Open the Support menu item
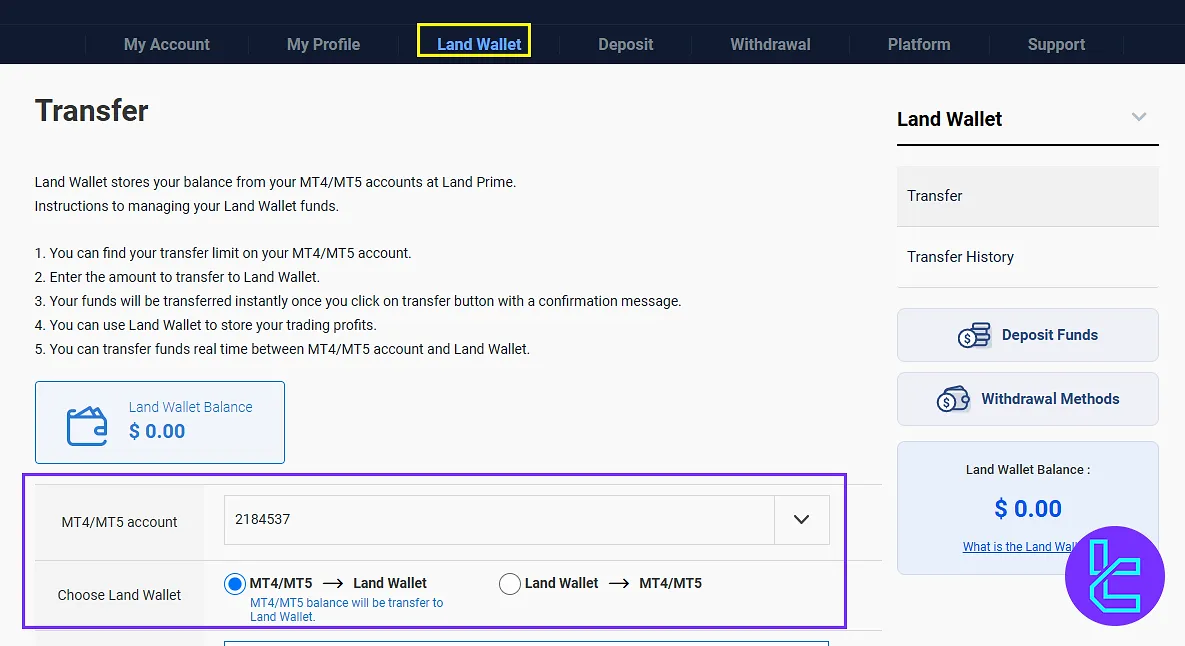Image resolution: width=1185 pixels, height=646 pixels. pyautogui.click(x=1056, y=45)
